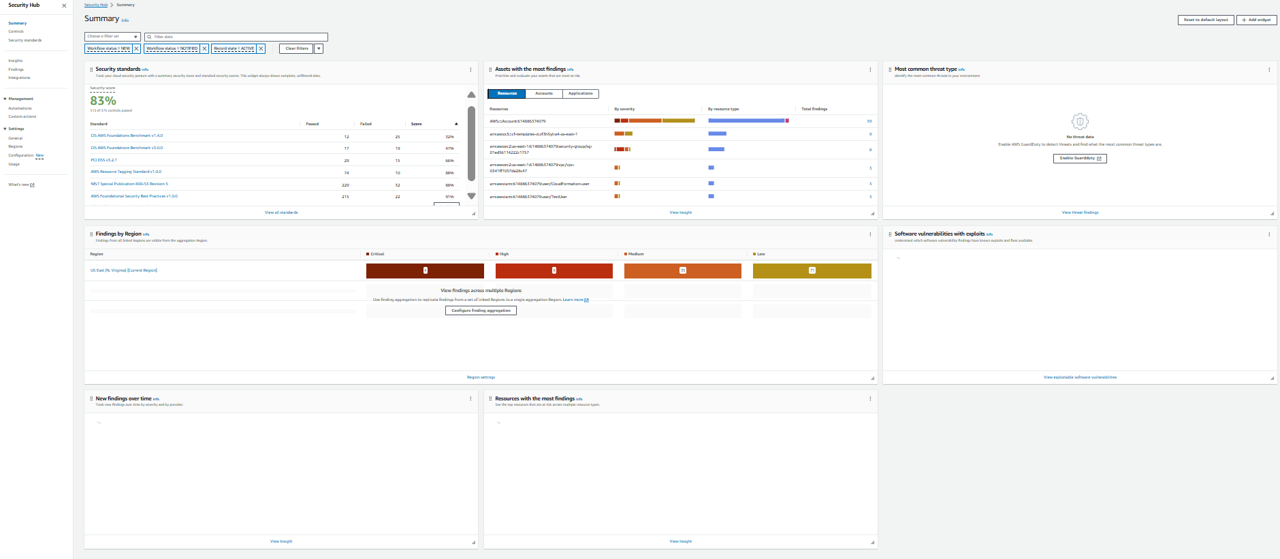Click the search icon in filter box

point(150,37)
